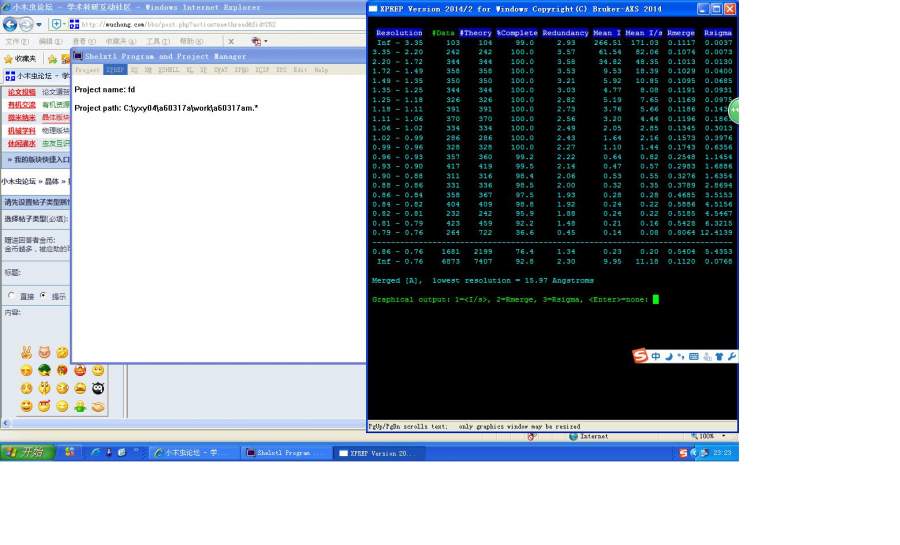Open the highlighted XPREP menu in Shelxtl
The image size is (900, 545).
click(115, 69)
